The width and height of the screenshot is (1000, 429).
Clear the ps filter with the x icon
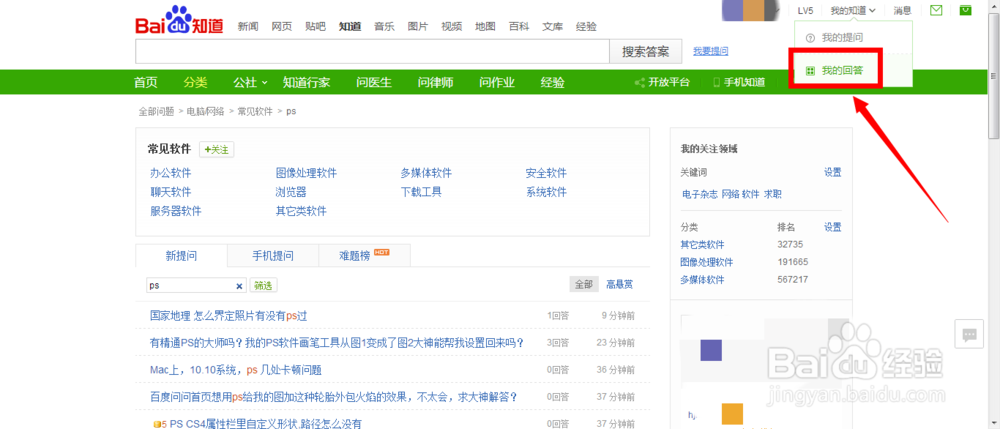point(239,286)
